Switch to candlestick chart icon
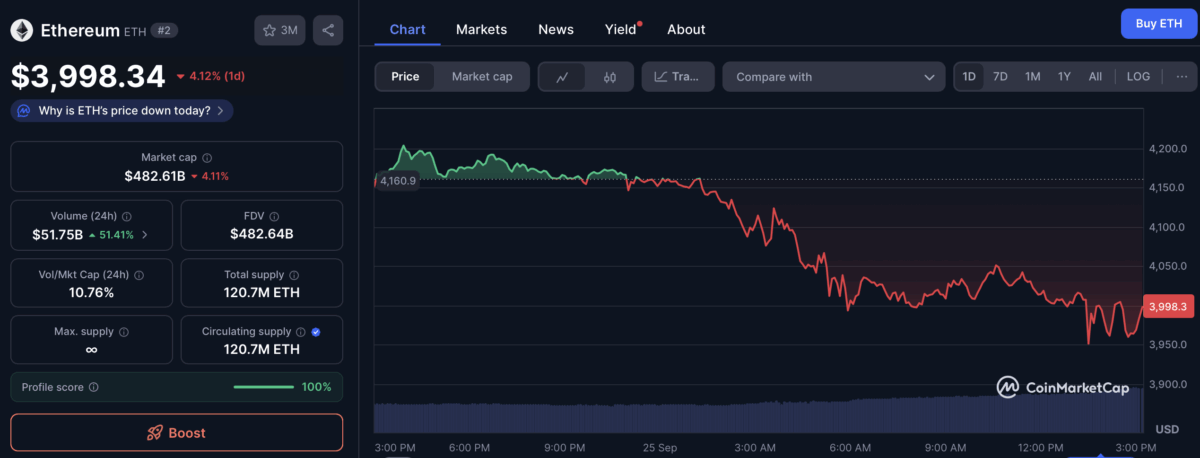Screen dimensions: 1200x458 click(x=609, y=77)
